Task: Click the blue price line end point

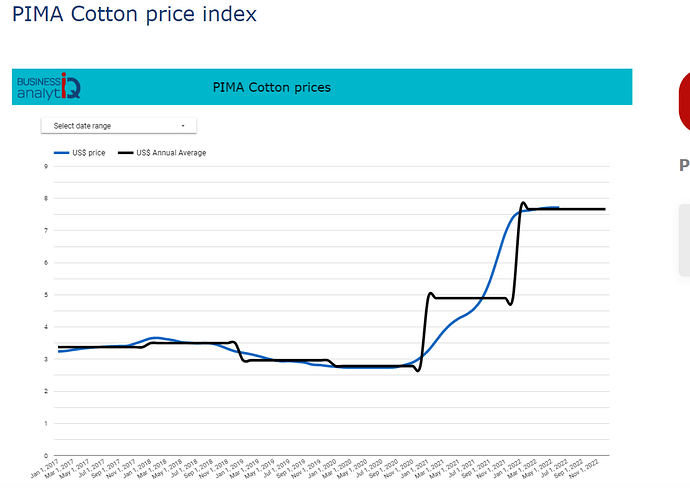Action: (x=558, y=207)
